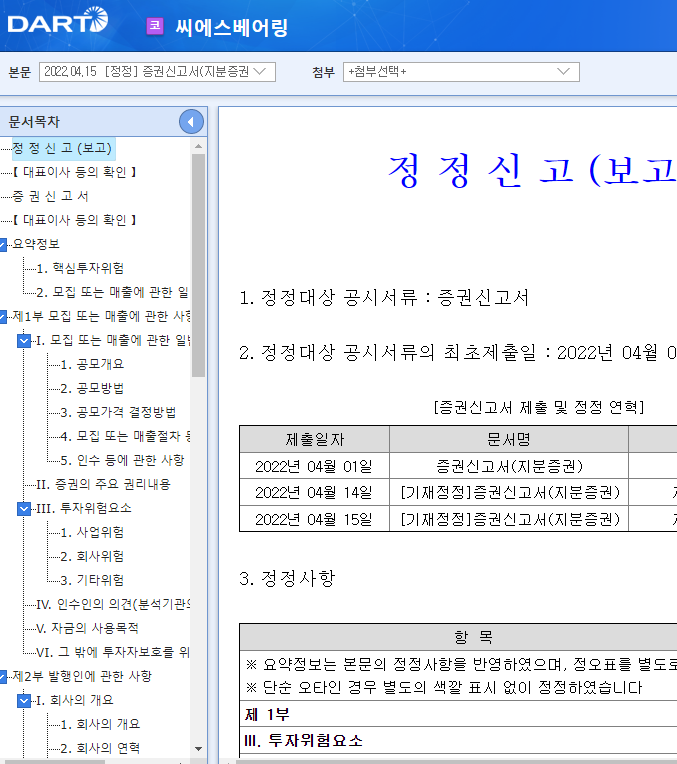677x764 pixels.
Task: Collapse the 제2부 발행인에 관한 사항 node
Action: pos(3,677)
